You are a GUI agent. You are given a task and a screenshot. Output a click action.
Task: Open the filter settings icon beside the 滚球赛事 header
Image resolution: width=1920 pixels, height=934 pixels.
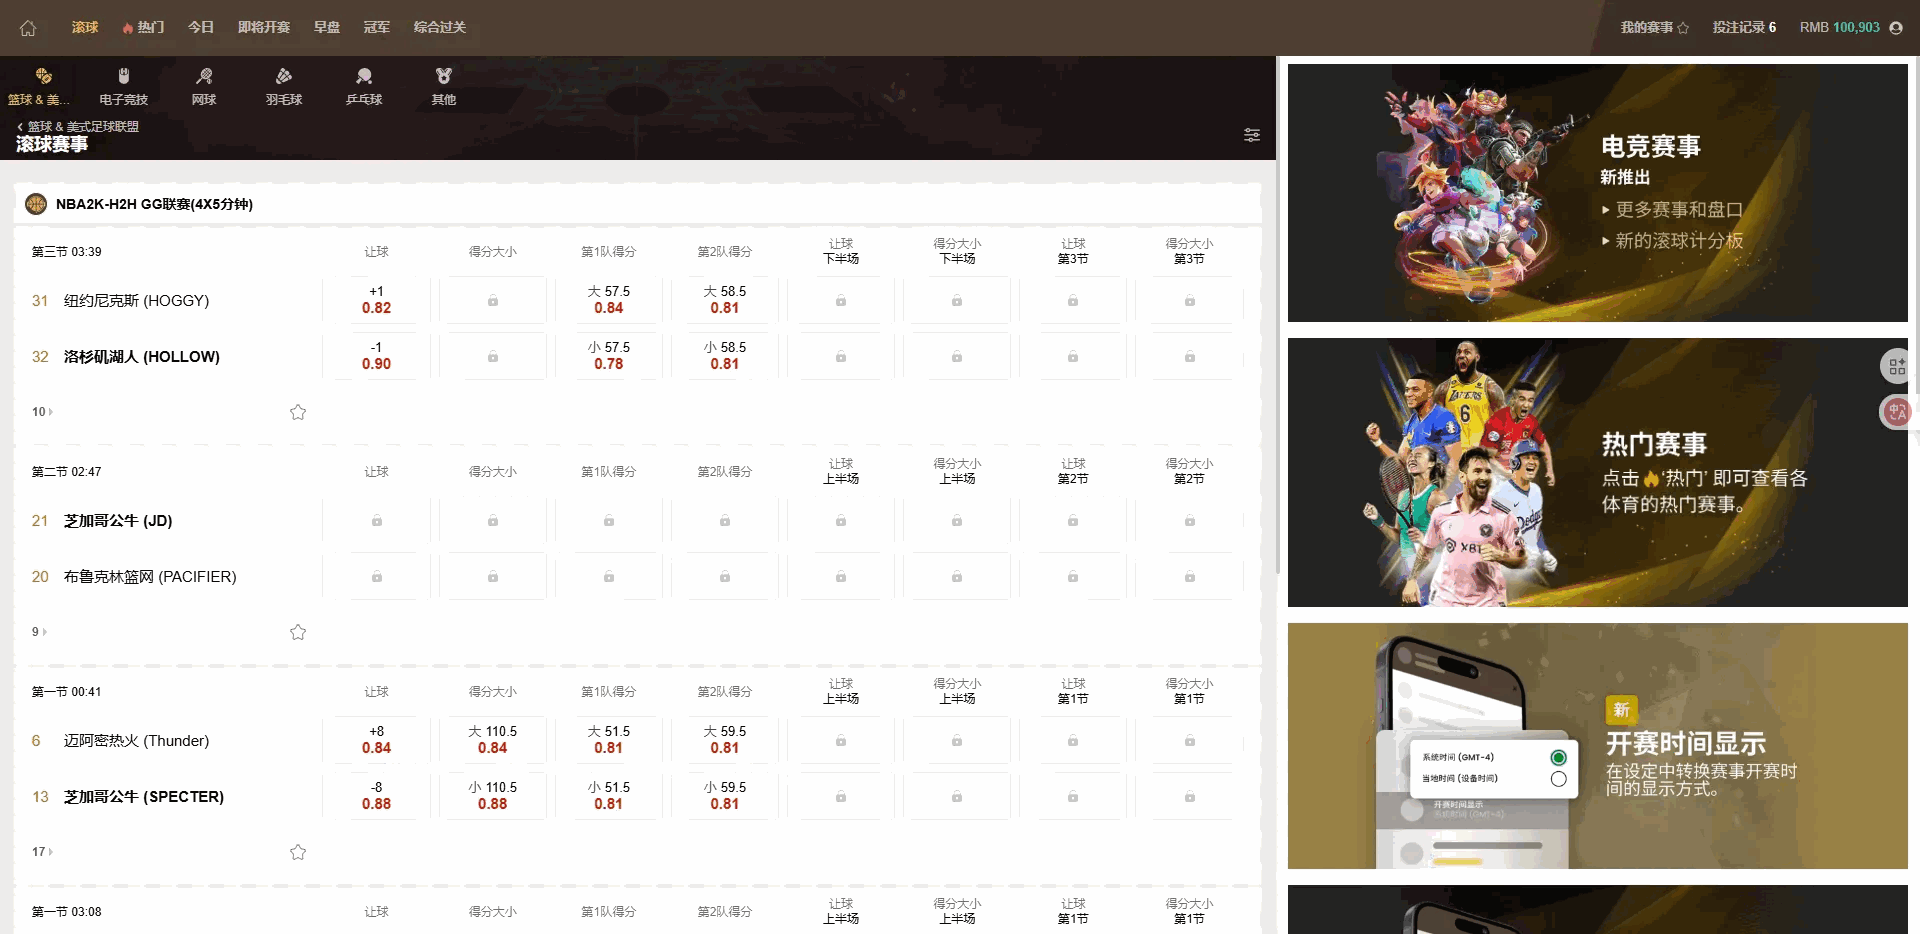point(1251,135)
